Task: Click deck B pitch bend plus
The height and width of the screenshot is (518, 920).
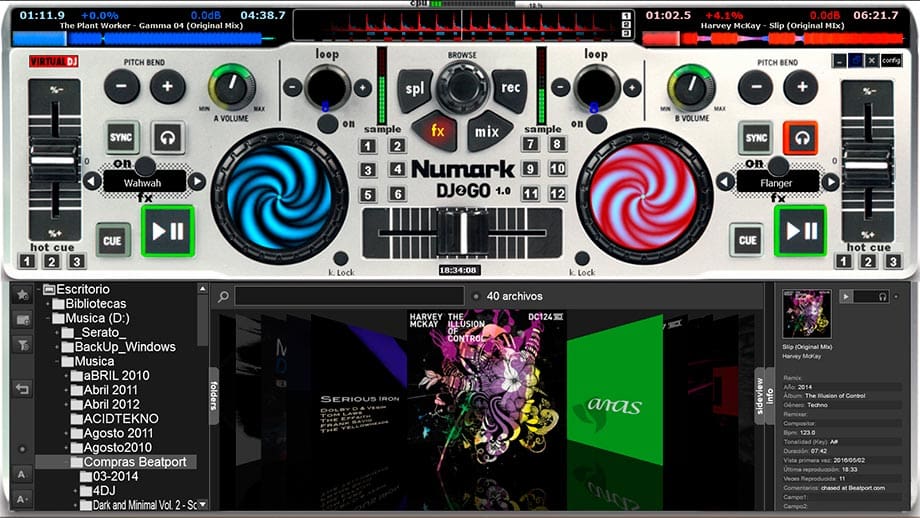Action: click(801, 87)
